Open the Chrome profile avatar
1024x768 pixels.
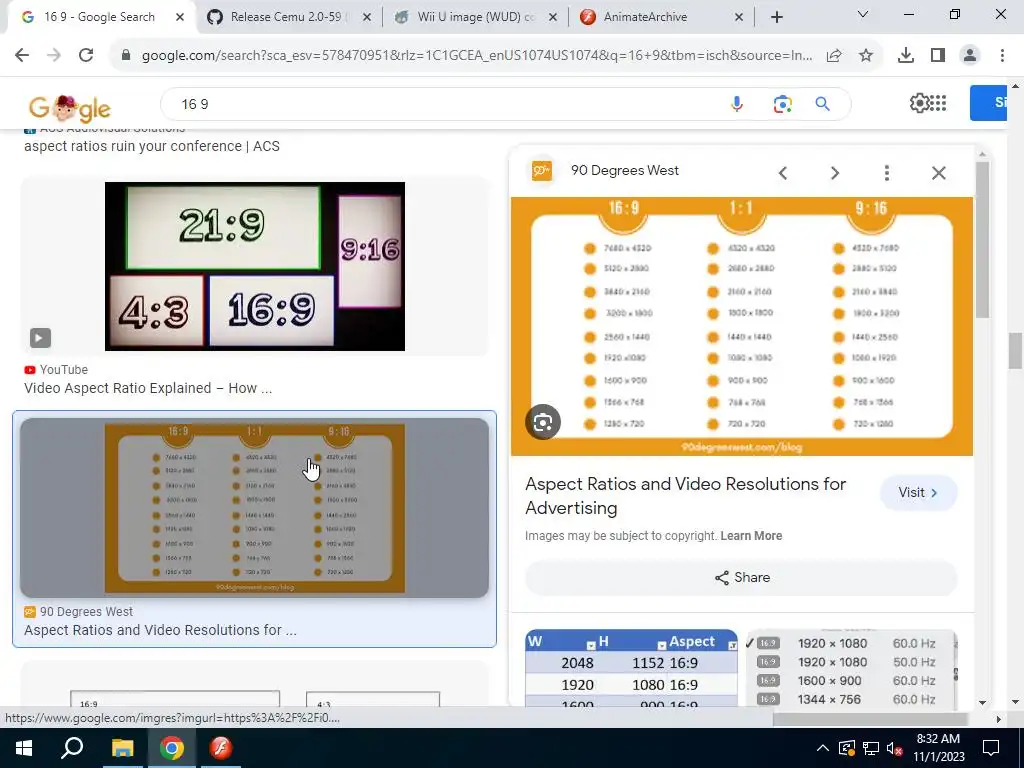tap(970, 56)
